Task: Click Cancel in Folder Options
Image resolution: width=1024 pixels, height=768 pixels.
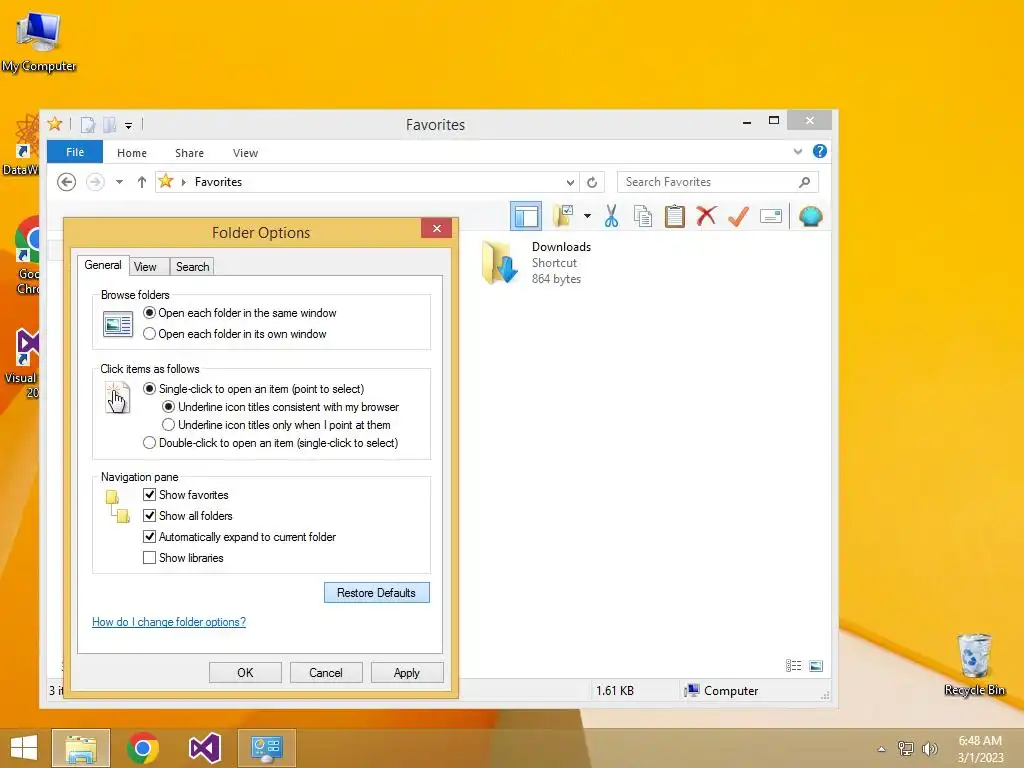Action: [326, 673]
